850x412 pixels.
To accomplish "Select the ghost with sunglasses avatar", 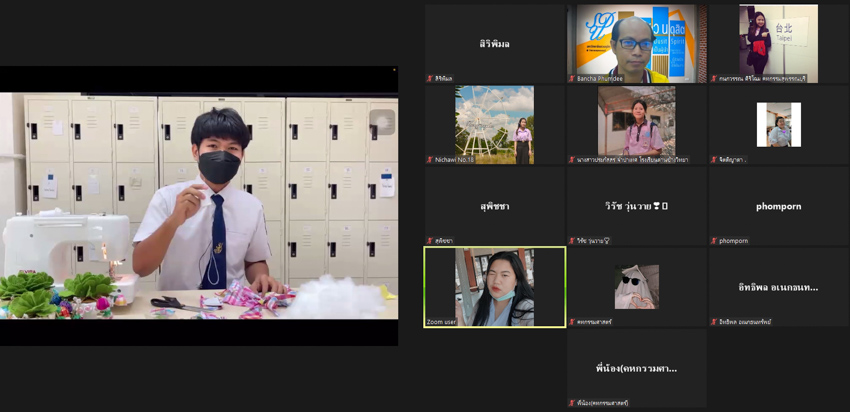I will coord(636,286).
